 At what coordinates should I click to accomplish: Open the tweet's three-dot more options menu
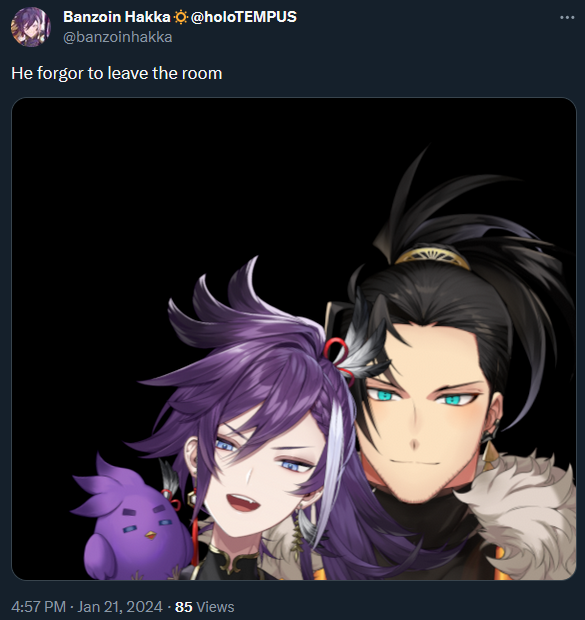tap(567, 17)
